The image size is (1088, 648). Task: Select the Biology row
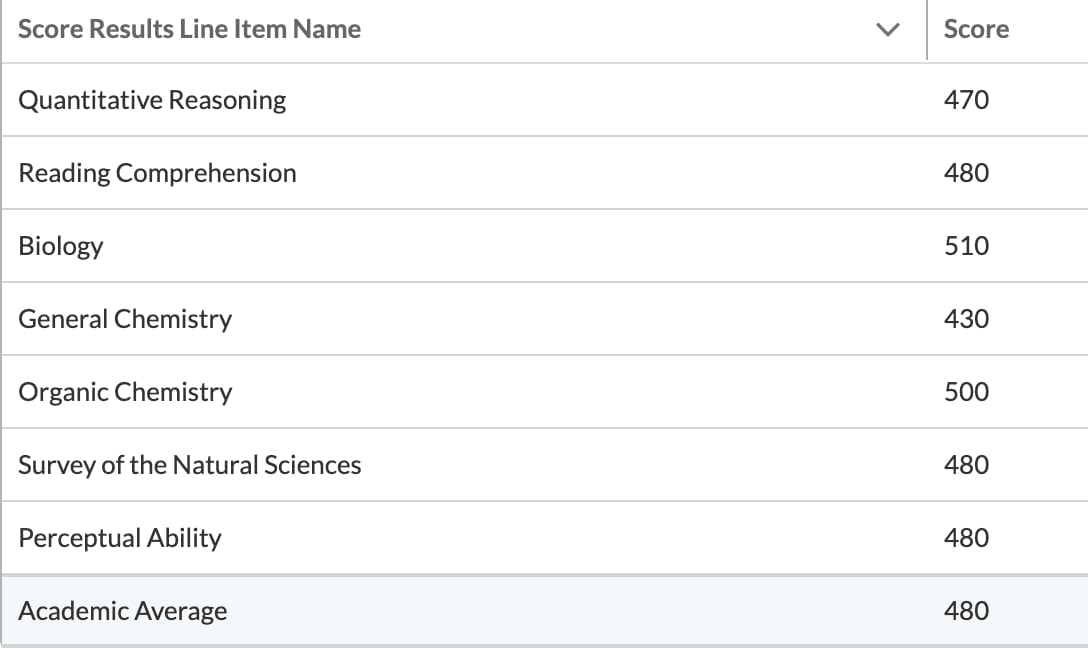coord(61,246)
